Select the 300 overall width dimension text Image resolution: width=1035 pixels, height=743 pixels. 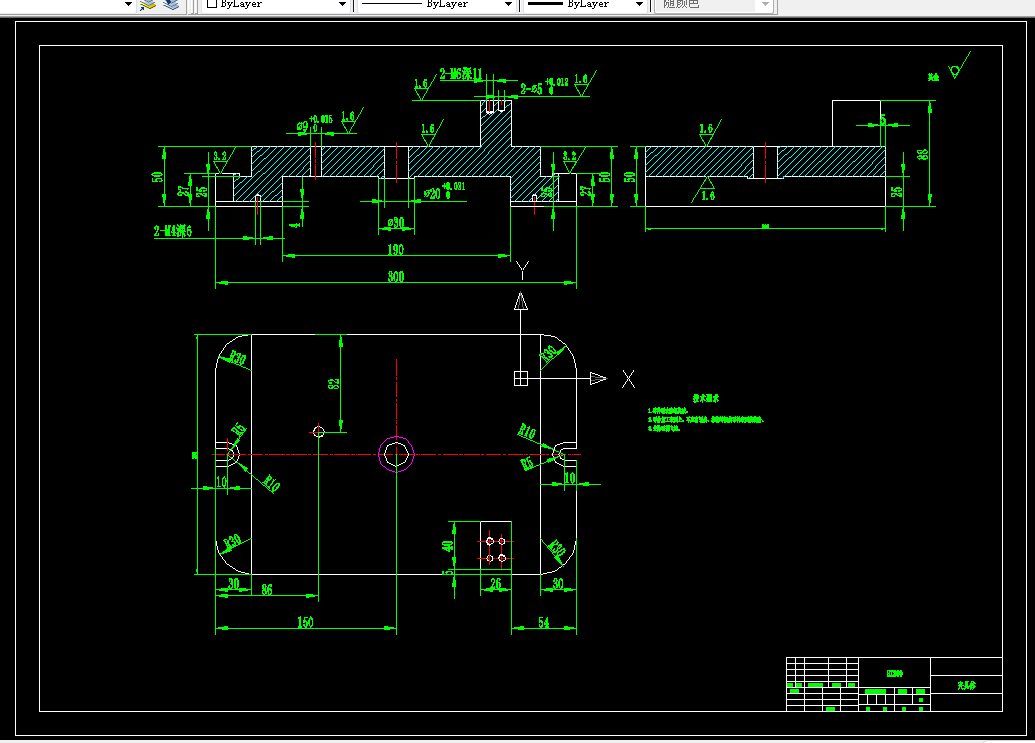click(x=395, y=276)
